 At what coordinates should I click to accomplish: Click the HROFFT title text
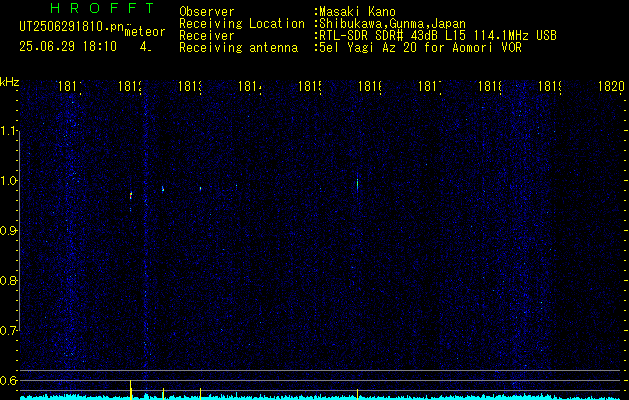coord(103,8)
